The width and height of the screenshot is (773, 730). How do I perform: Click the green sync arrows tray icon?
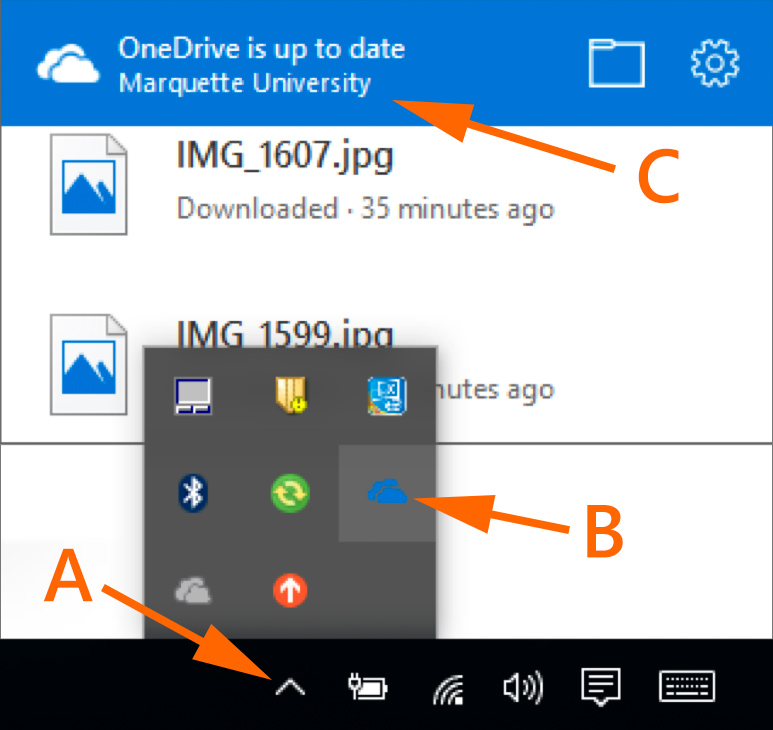tap(290, 492)
